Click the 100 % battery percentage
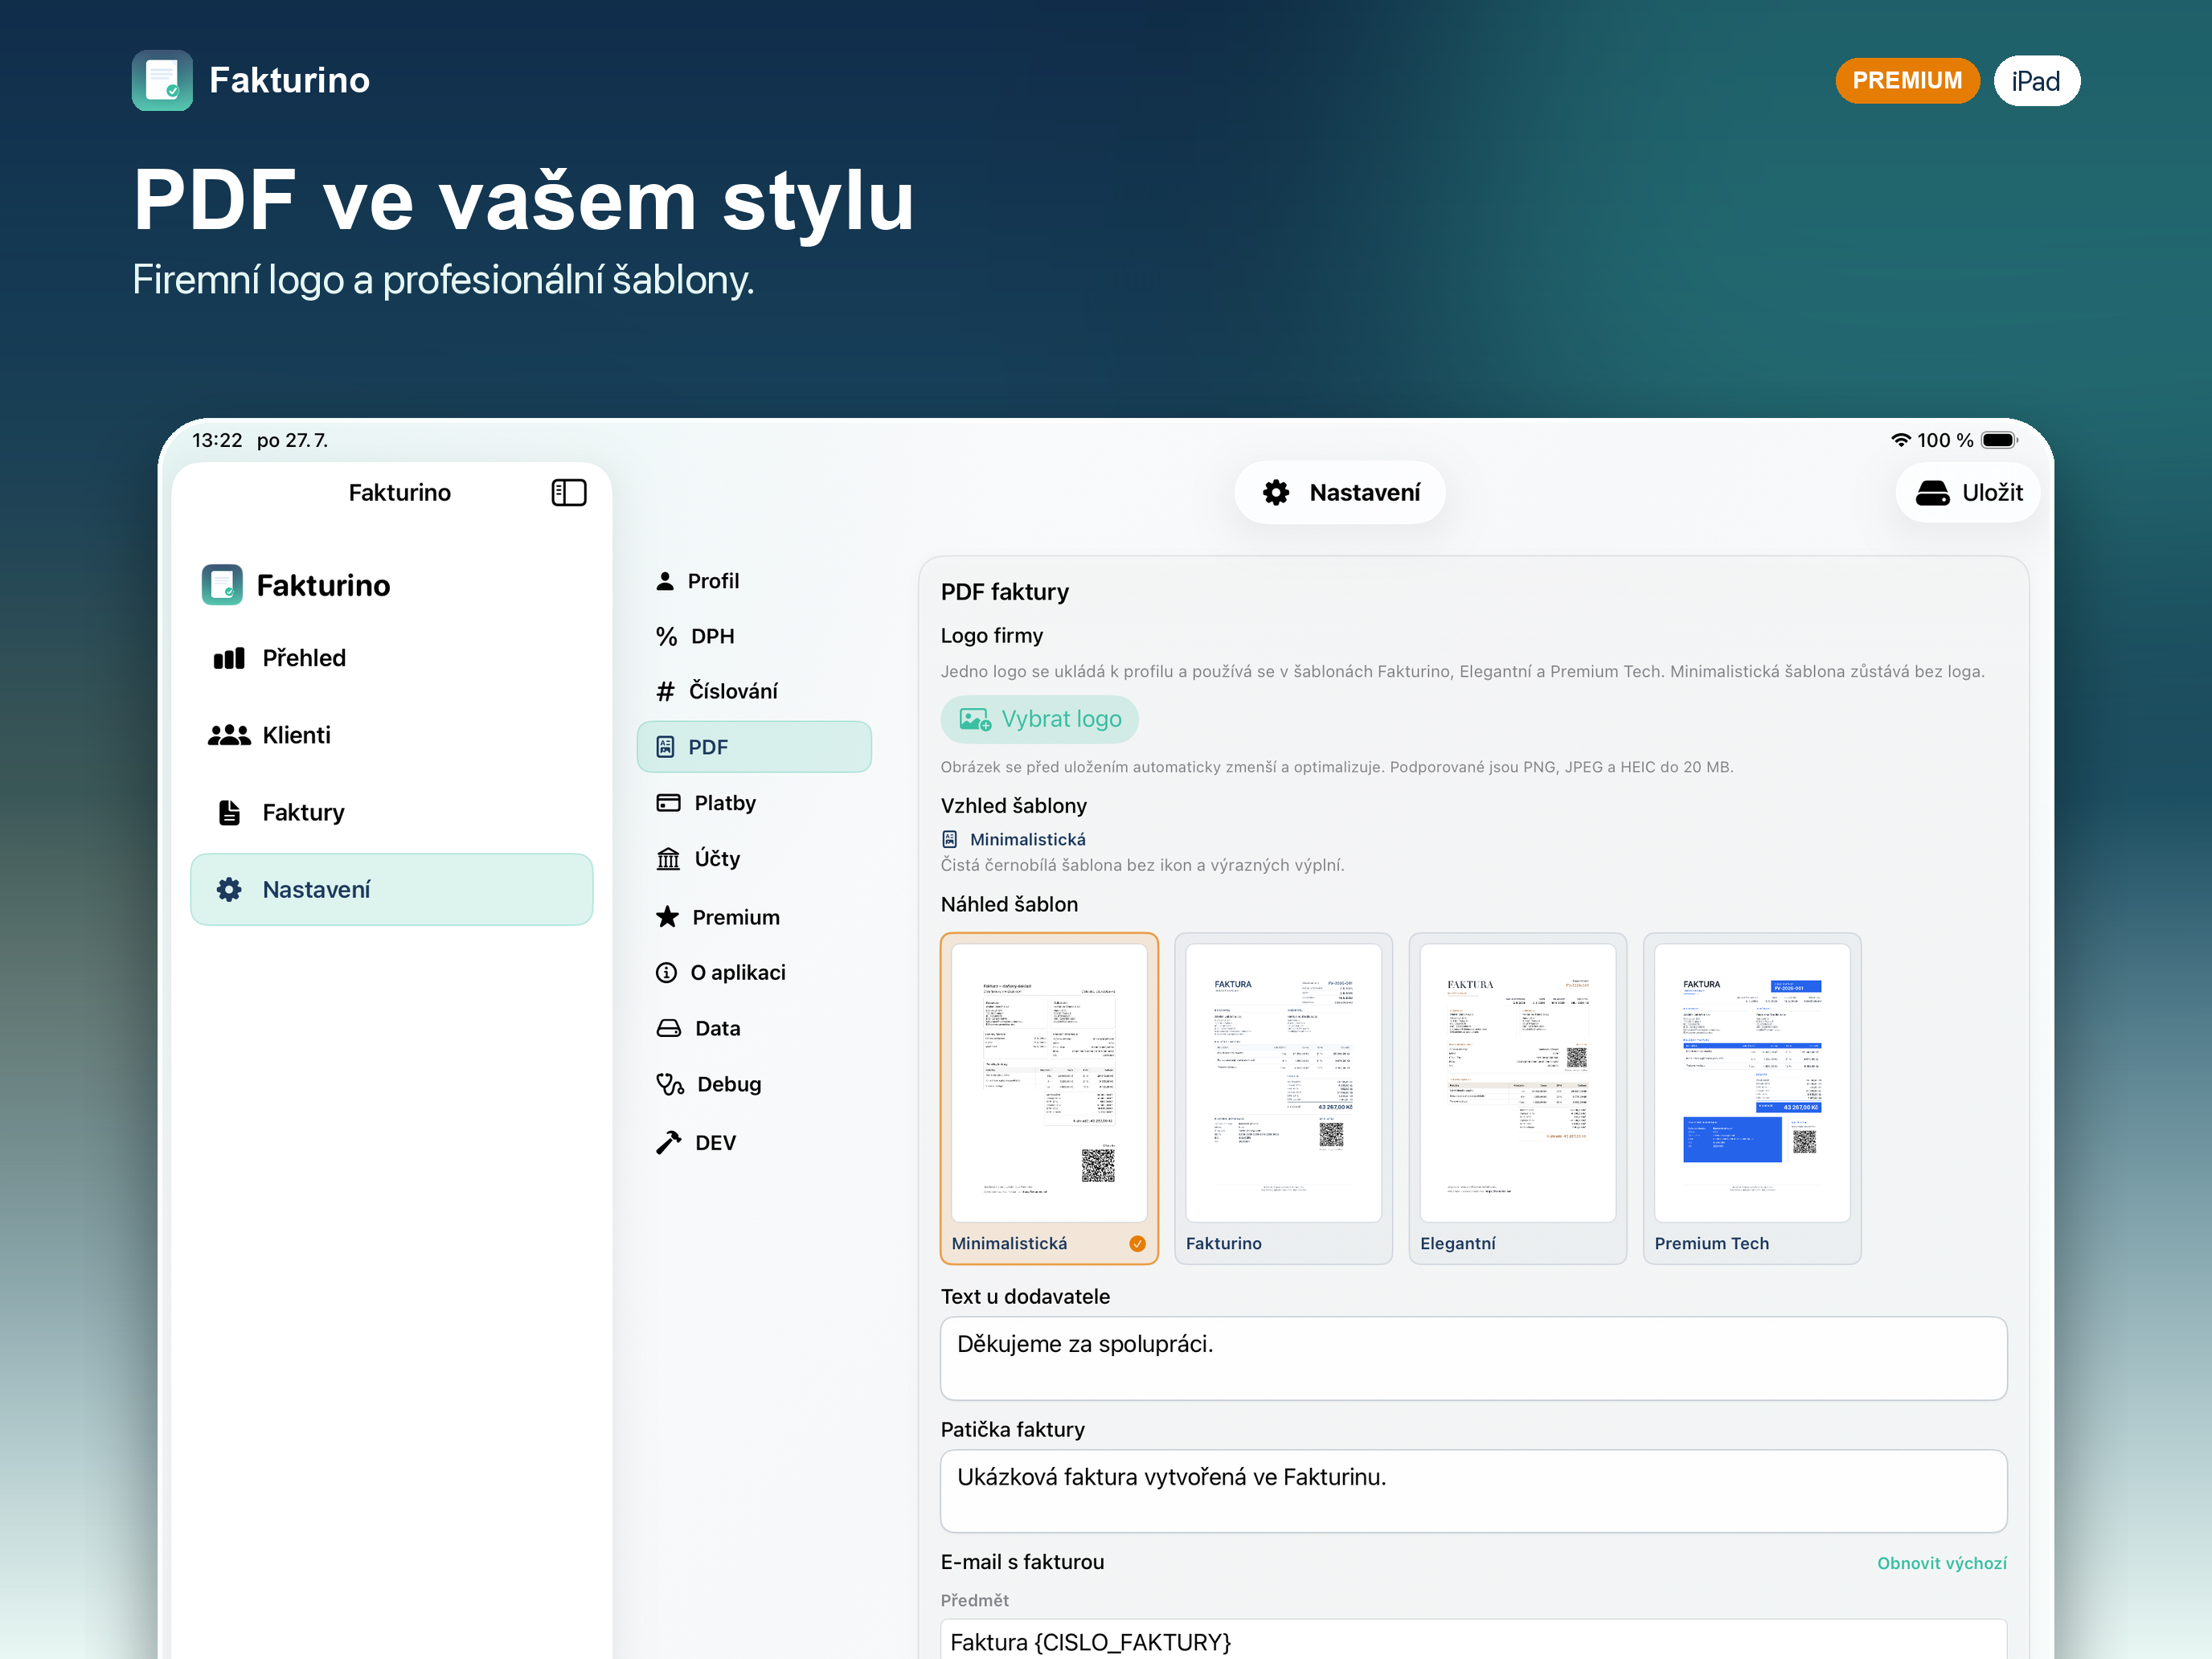Viewport: 2212px width, 1659px height. tap(1945, 440)
